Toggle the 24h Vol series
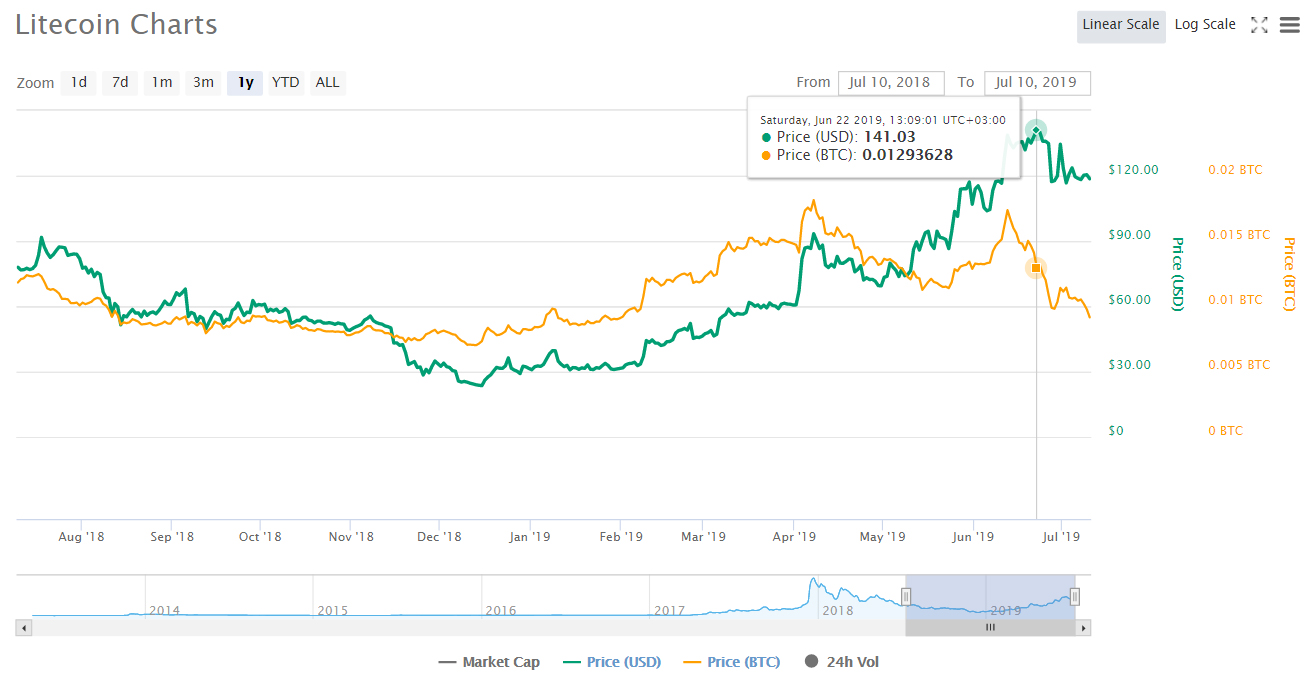Viewport: 1314px width, 680px height. click(842, 662)
